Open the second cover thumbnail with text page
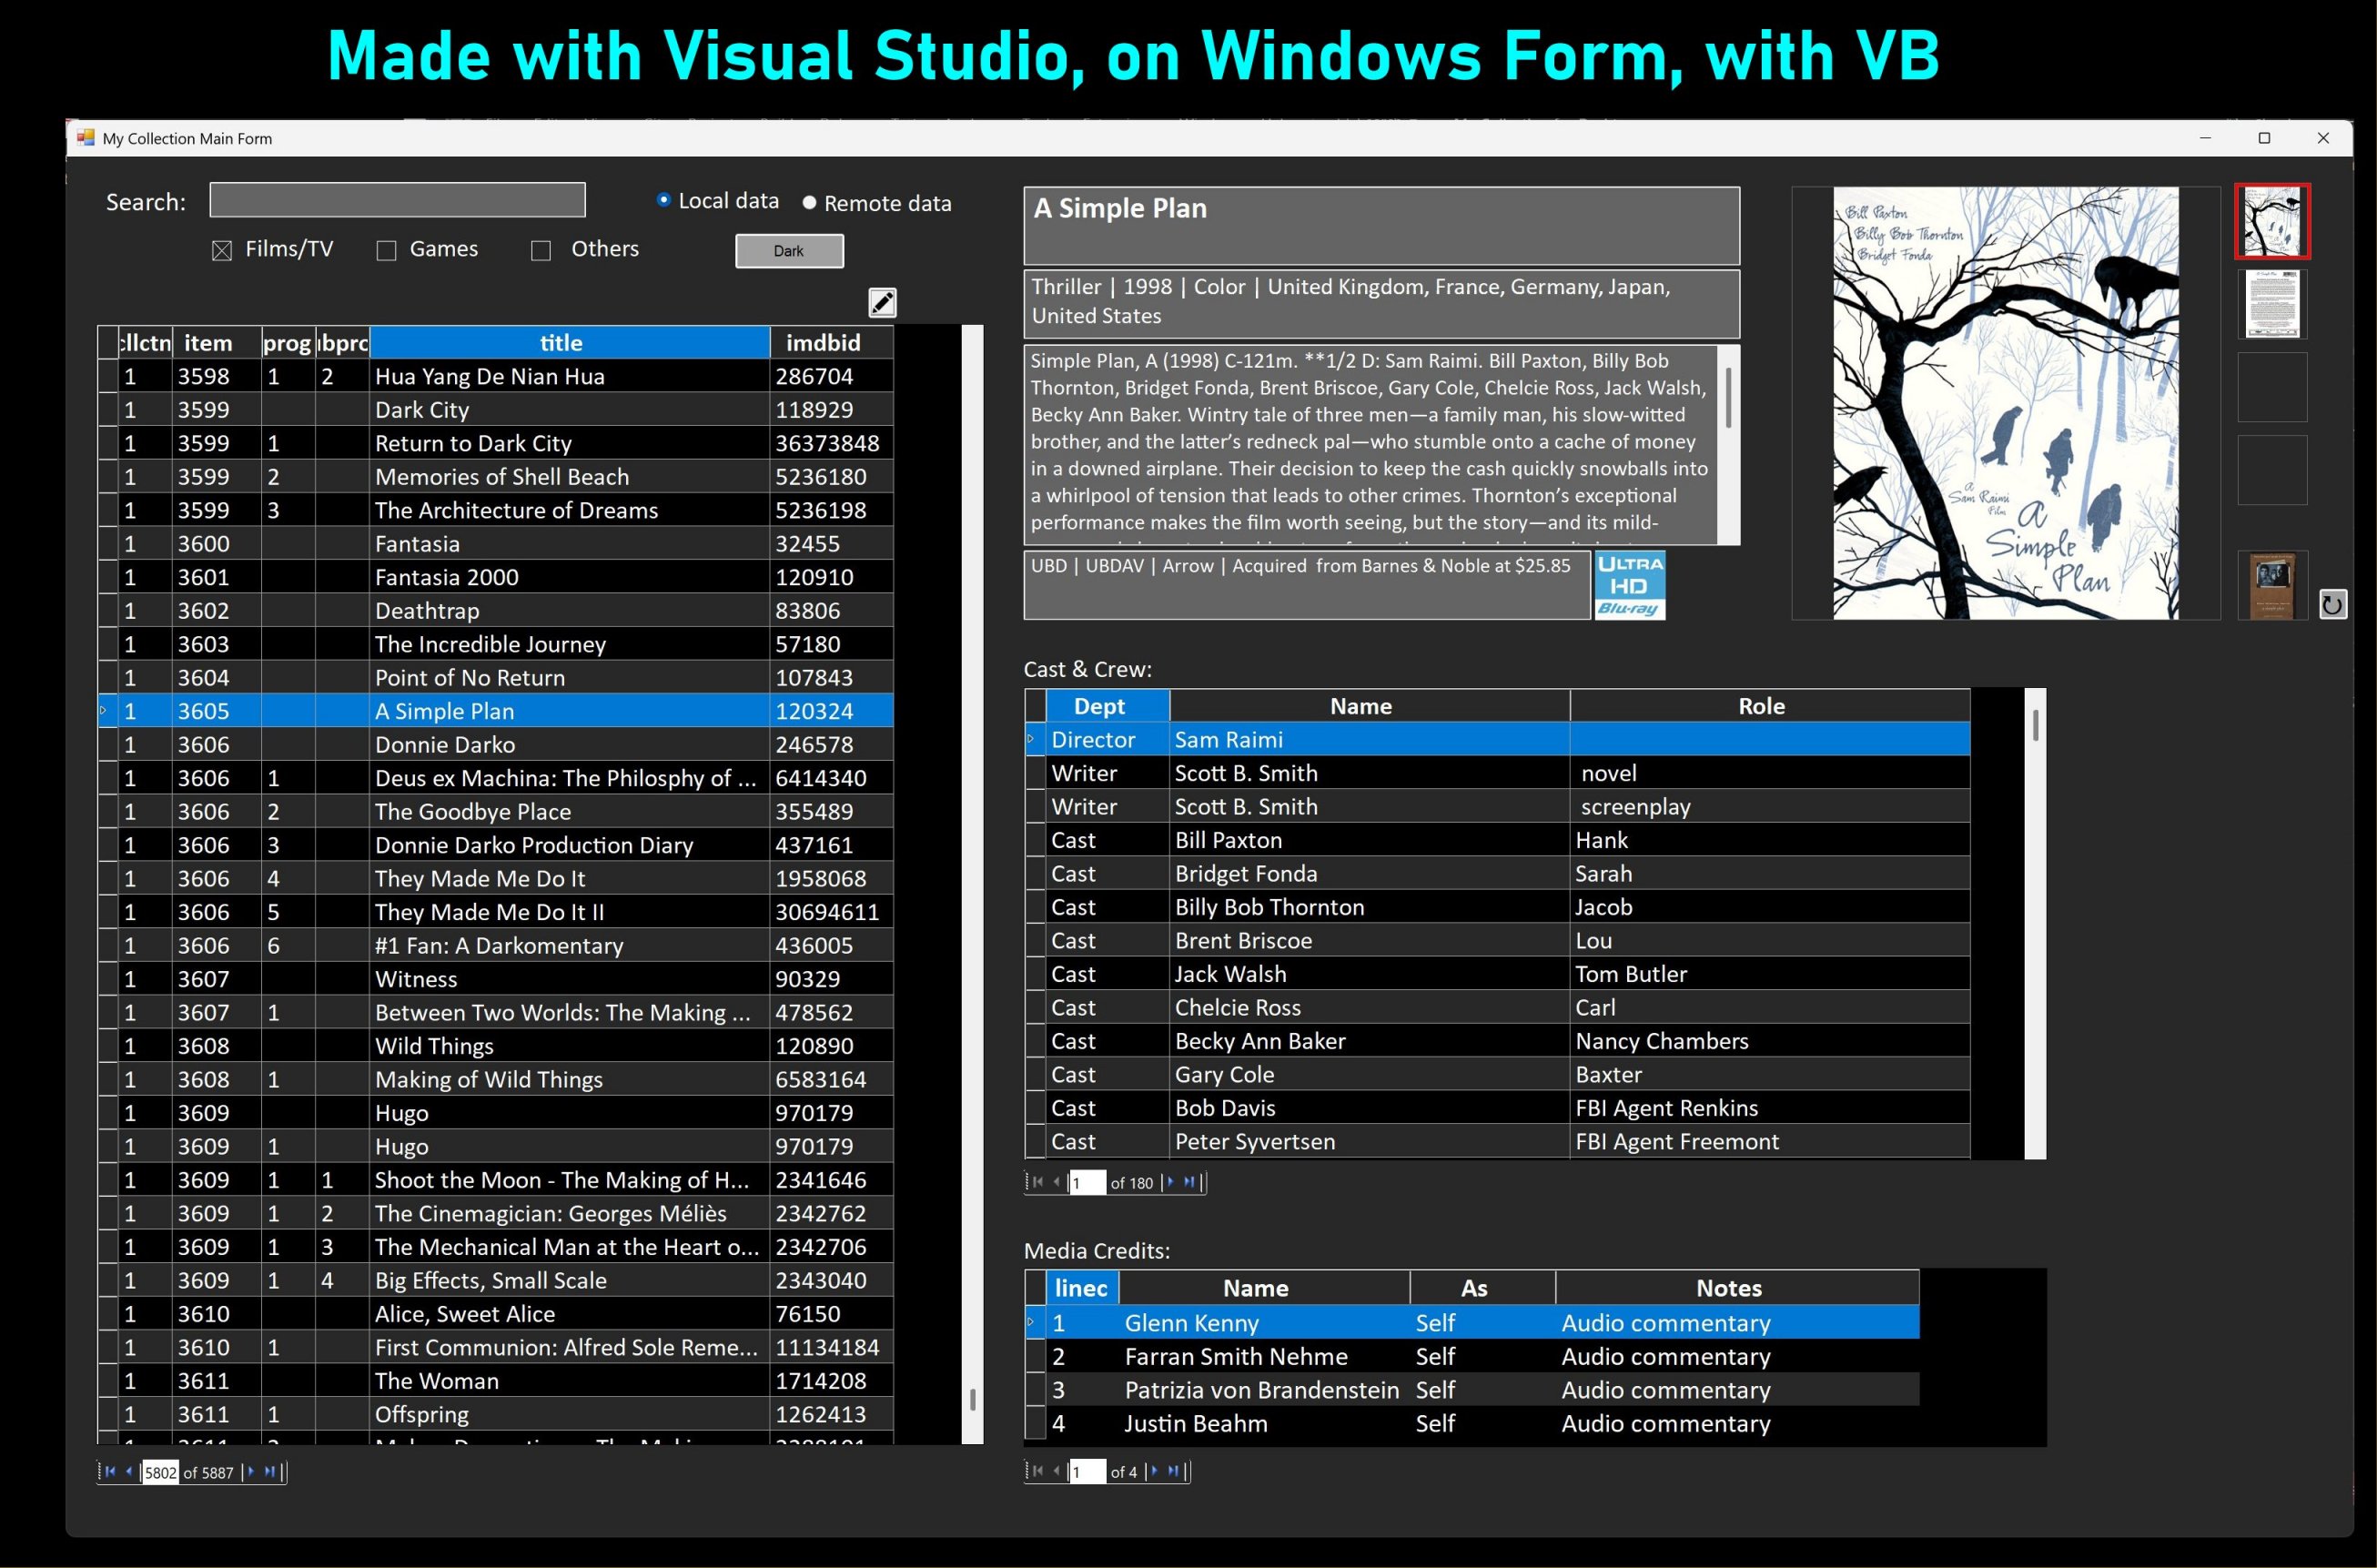Image resolution: width=2377 pixels, height=1568 pixels. click(2271, 304)
